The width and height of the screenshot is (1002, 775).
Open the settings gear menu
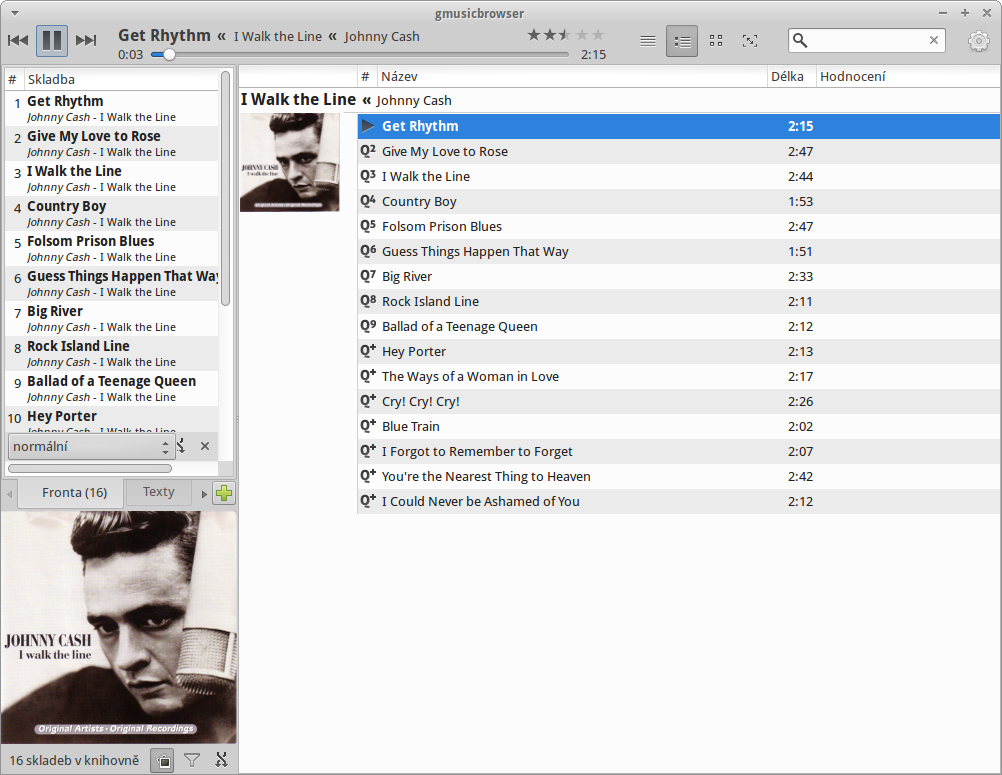tap(978, 42)
